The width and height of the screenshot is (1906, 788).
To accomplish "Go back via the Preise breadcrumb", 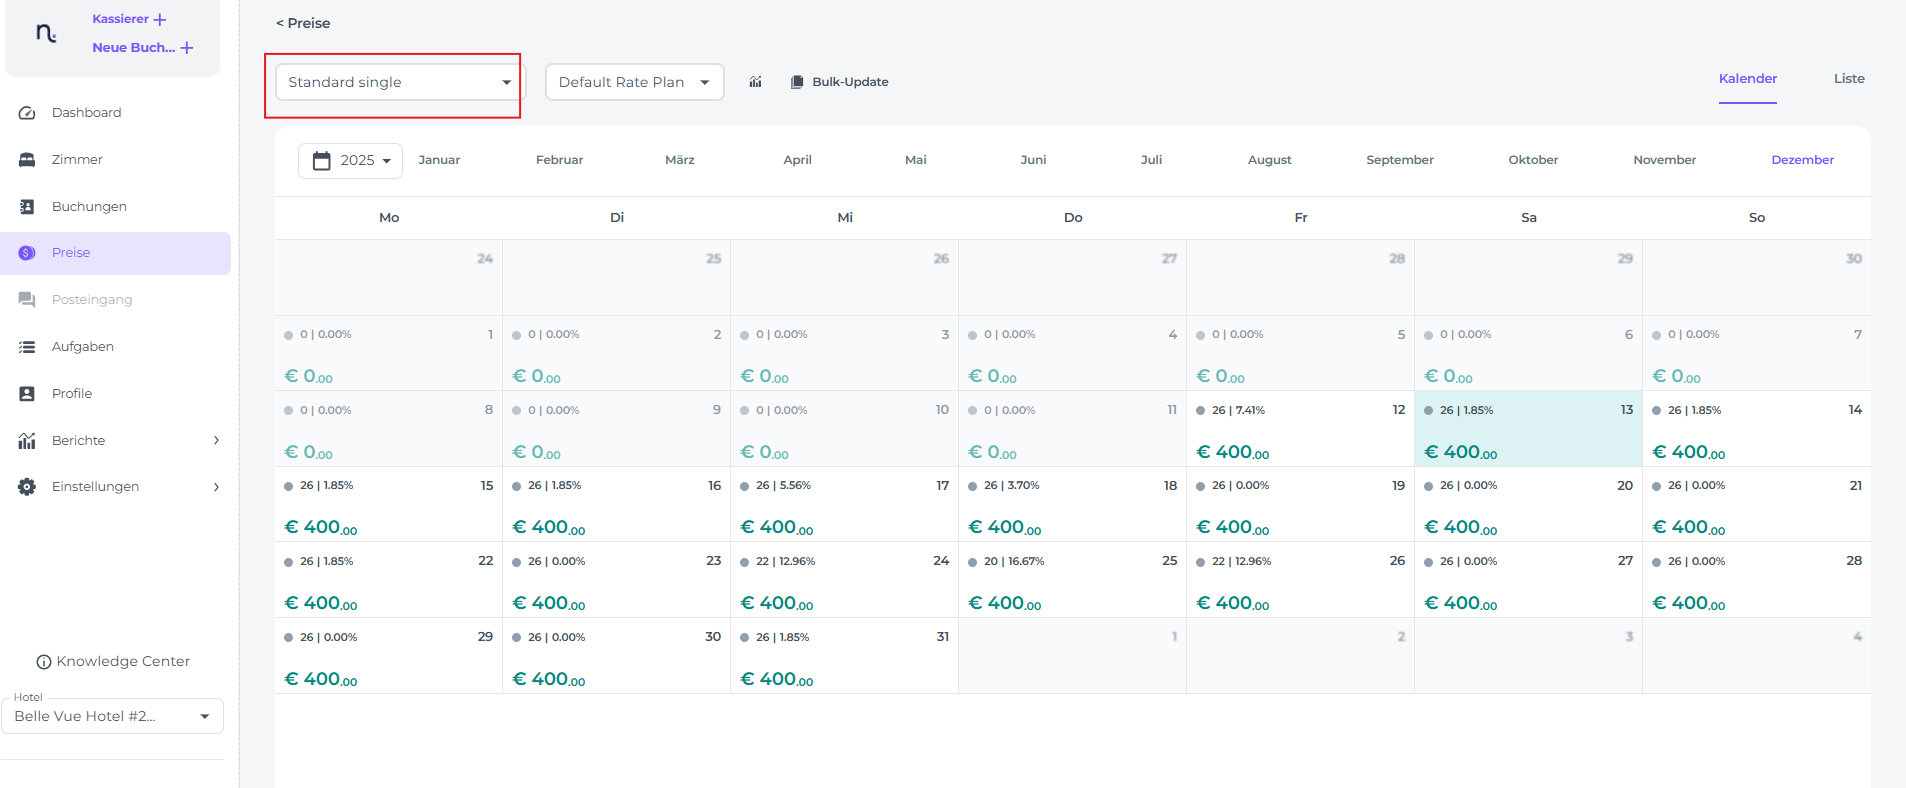I will click(303, 23).
